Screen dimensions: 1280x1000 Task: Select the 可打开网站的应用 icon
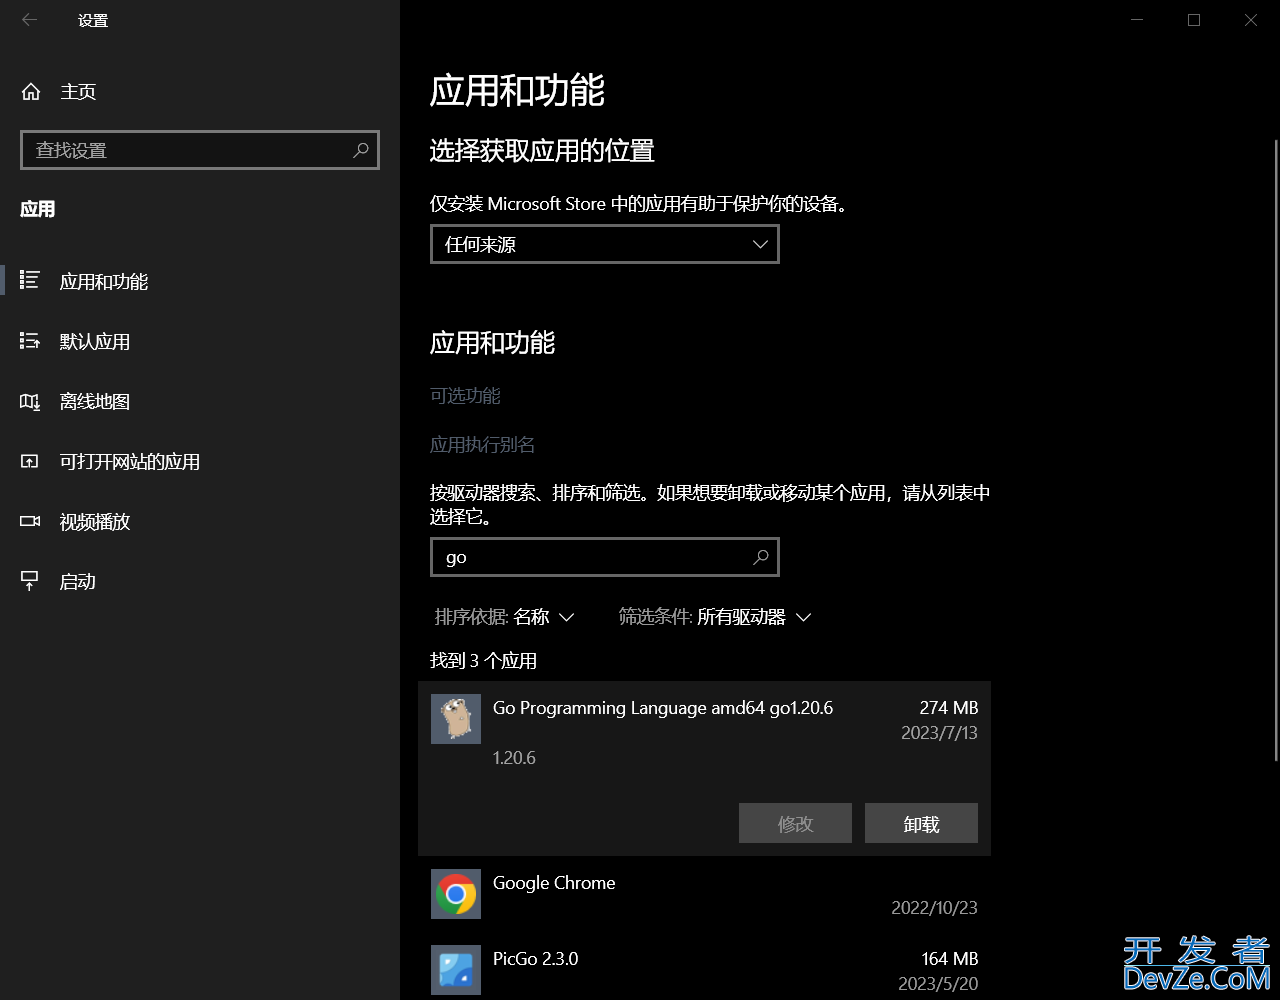tap(30, 461)
